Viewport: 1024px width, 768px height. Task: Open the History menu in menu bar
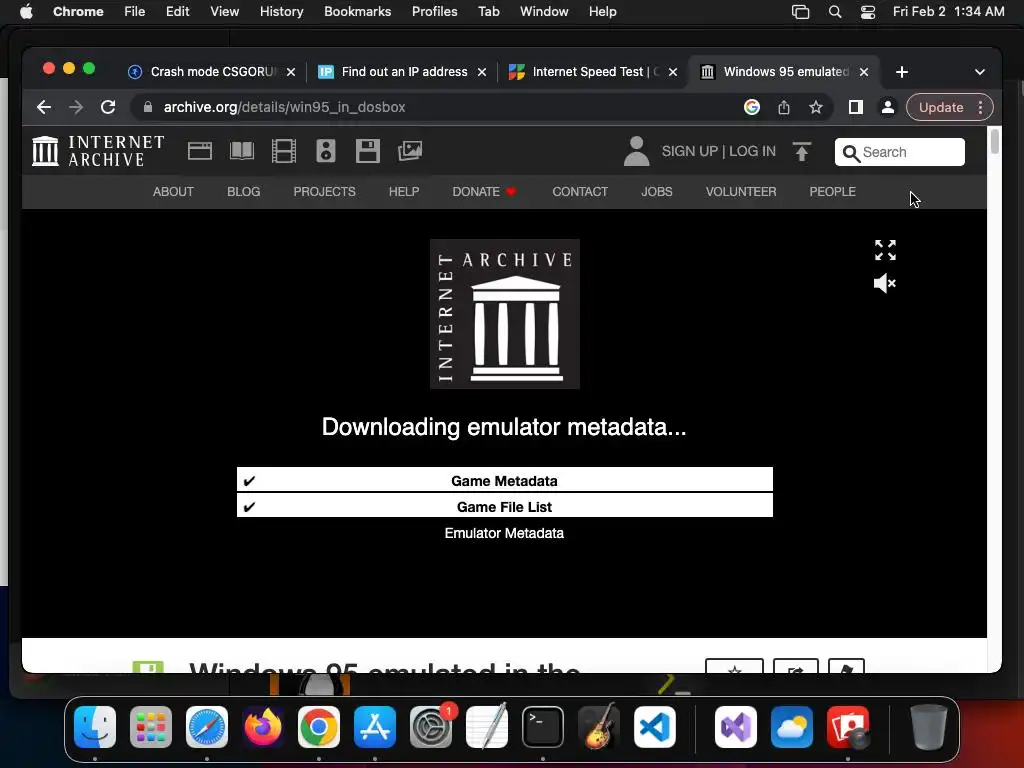[x=281, y=11]
